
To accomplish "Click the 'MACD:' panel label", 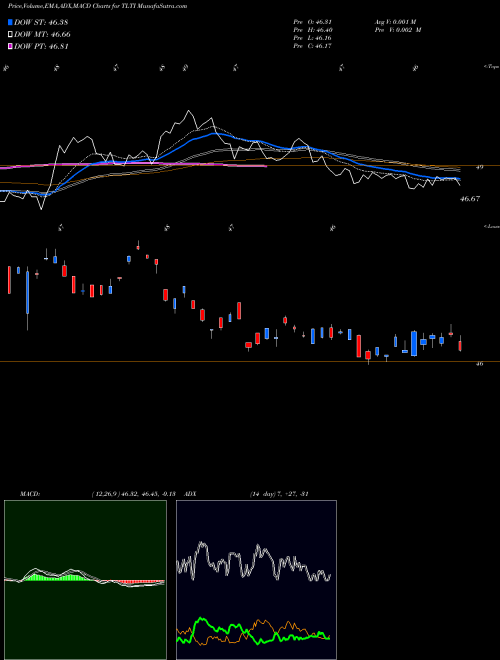I will coord(30,494).
